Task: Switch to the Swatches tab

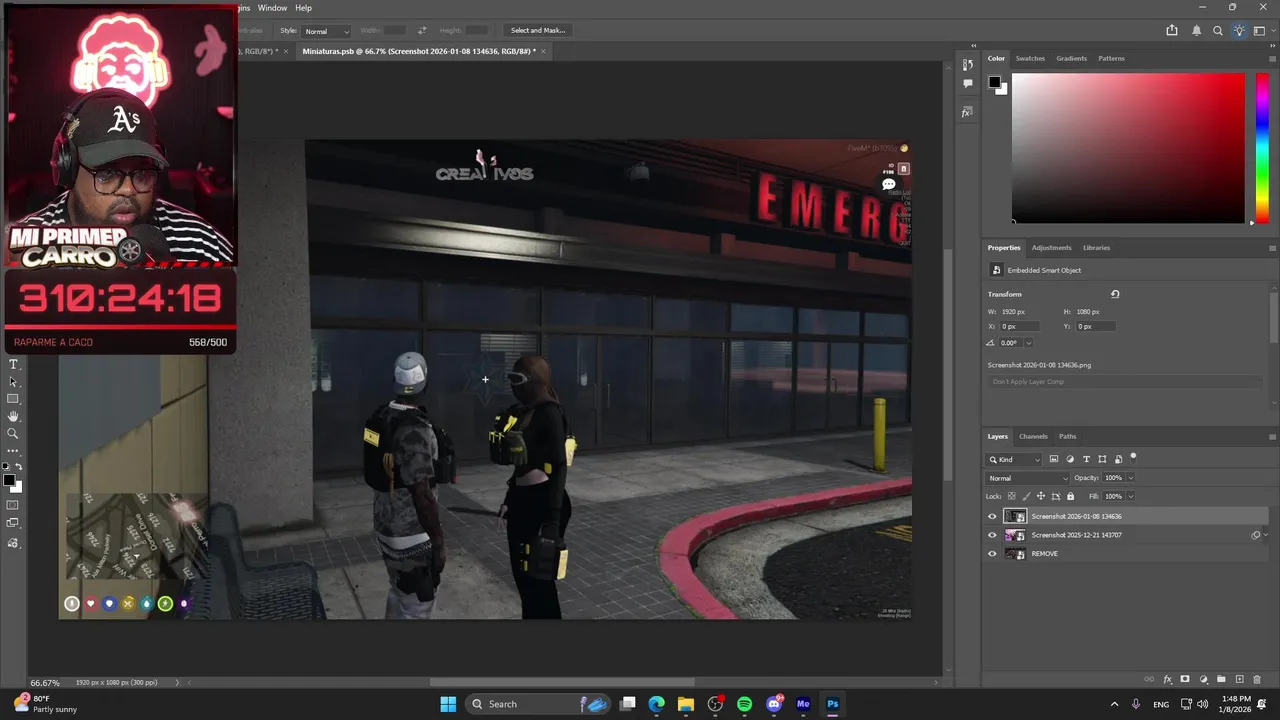Action: [x=1030, y=58]
